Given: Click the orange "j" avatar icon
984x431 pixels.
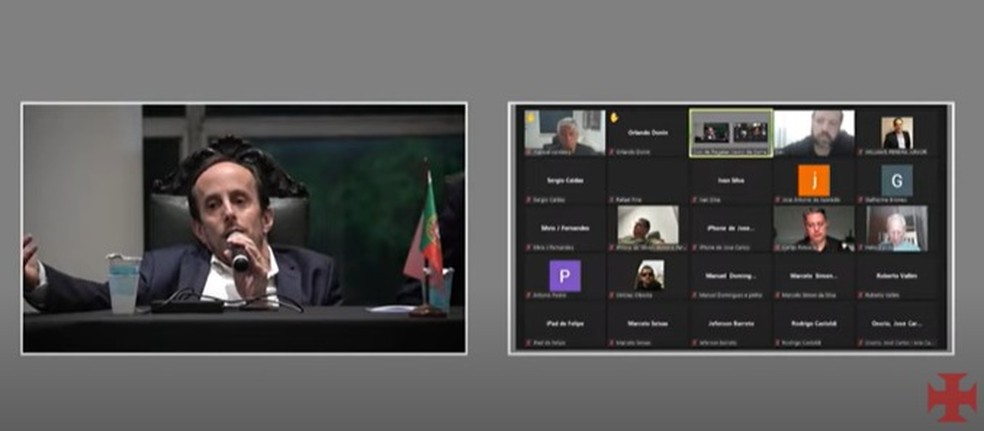Looking at the screenshot, I should click(x=813, y=180).
